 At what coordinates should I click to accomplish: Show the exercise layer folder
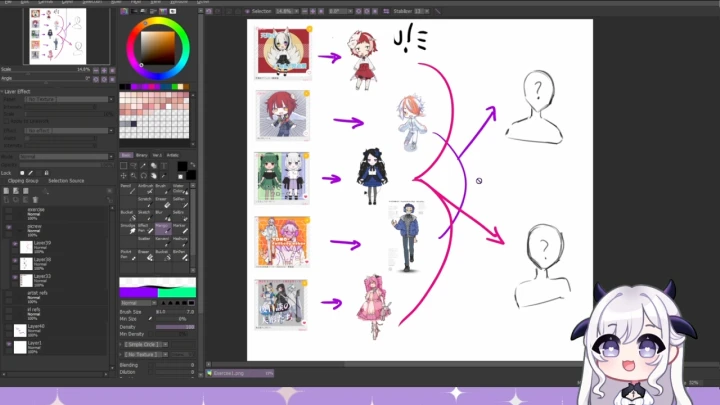[9, 210]
